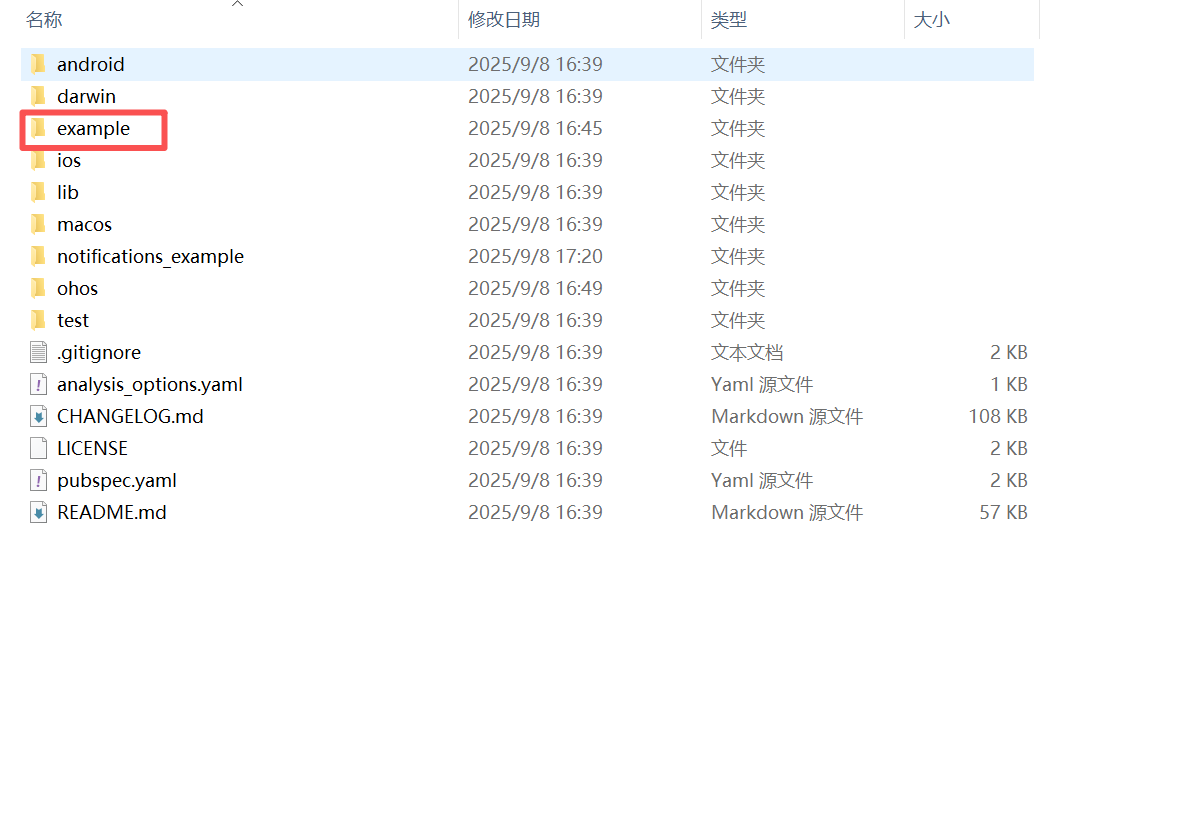Screen dimensions: 1200x833
Task: Select the notifications_example folder name
Action: [150, 256]
